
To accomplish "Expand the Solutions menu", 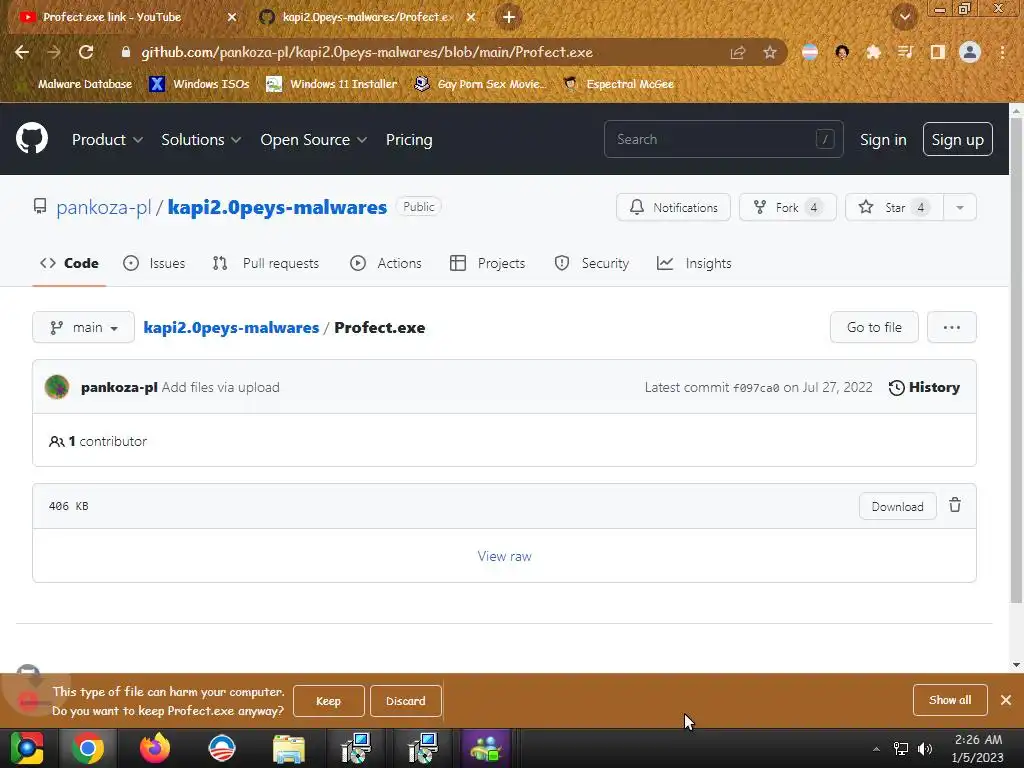I will (201, 140).
